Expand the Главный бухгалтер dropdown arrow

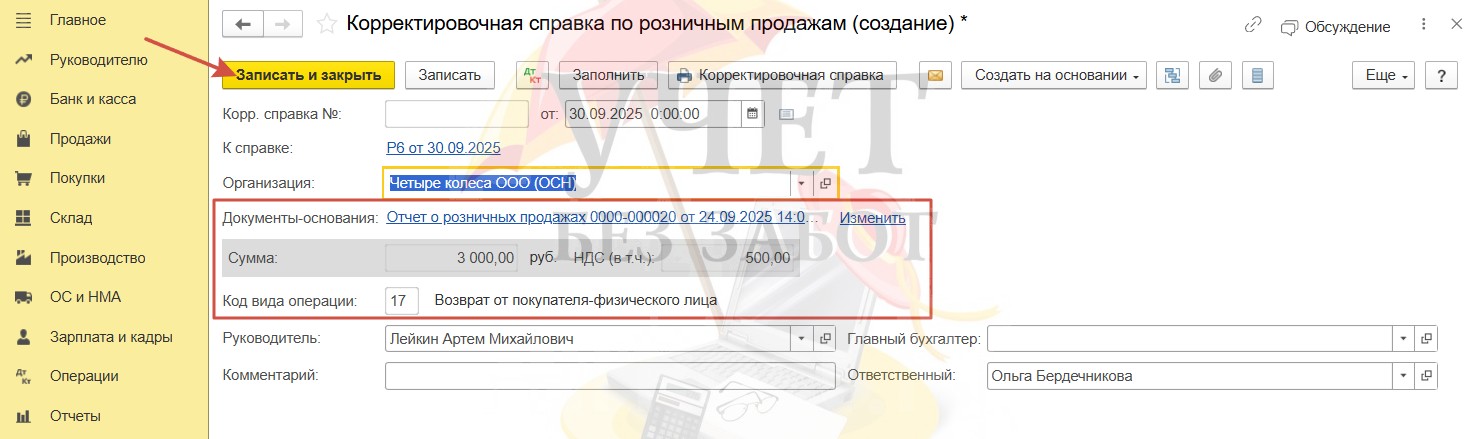1404,339
